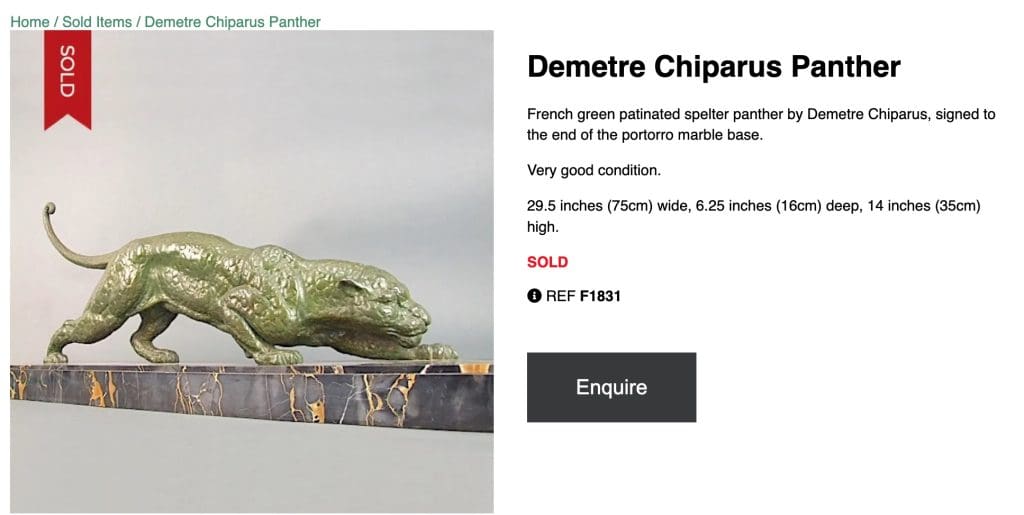The height and width of the screenshot is (515, 1024).
Task: Click the info icon beside REF
Action: point(534,296)
